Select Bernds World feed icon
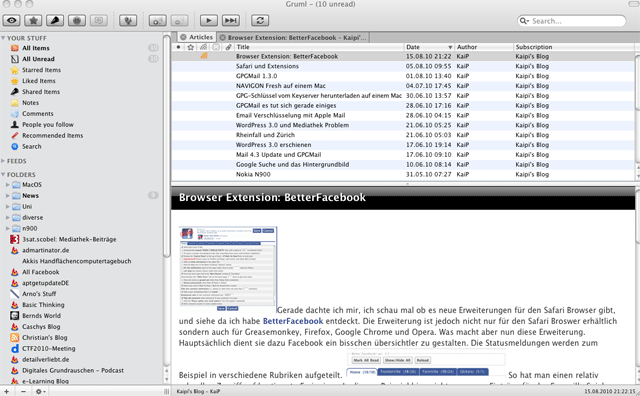640x396 pixels. coord(15,316)
